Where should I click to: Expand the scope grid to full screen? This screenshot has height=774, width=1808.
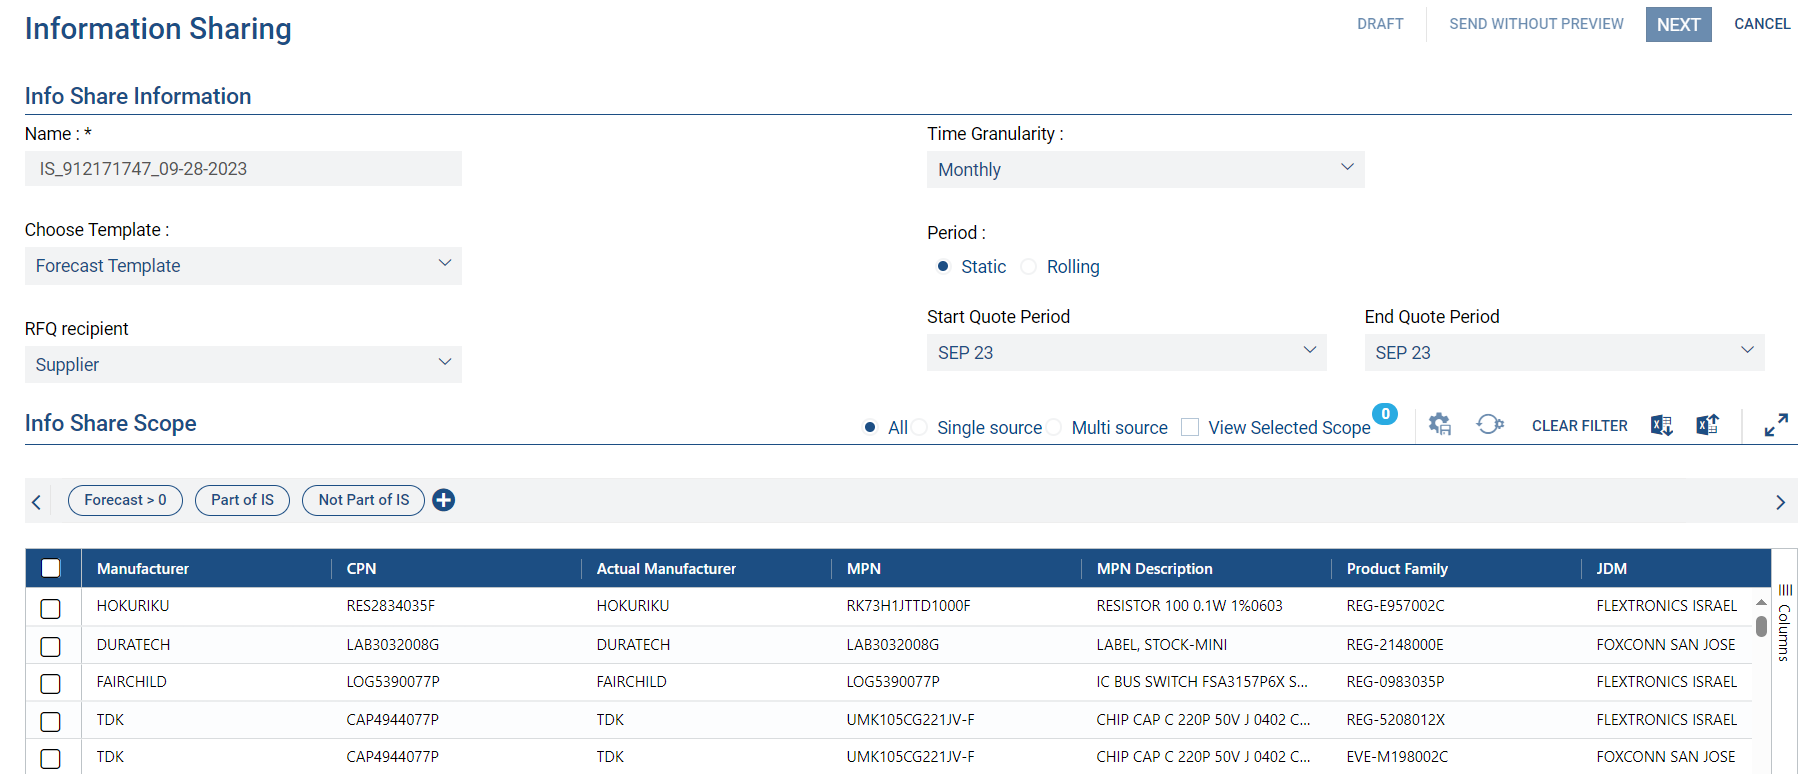(1776, 425)
